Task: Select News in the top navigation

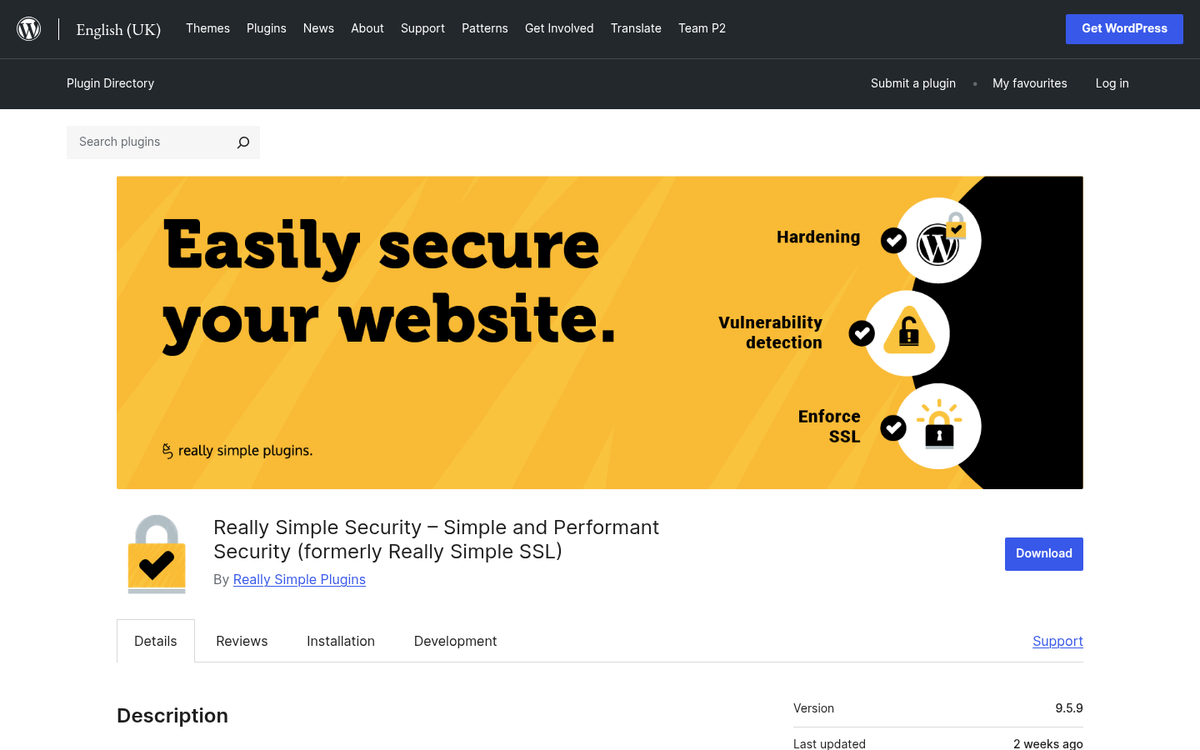Action: (x=318, y=28)
